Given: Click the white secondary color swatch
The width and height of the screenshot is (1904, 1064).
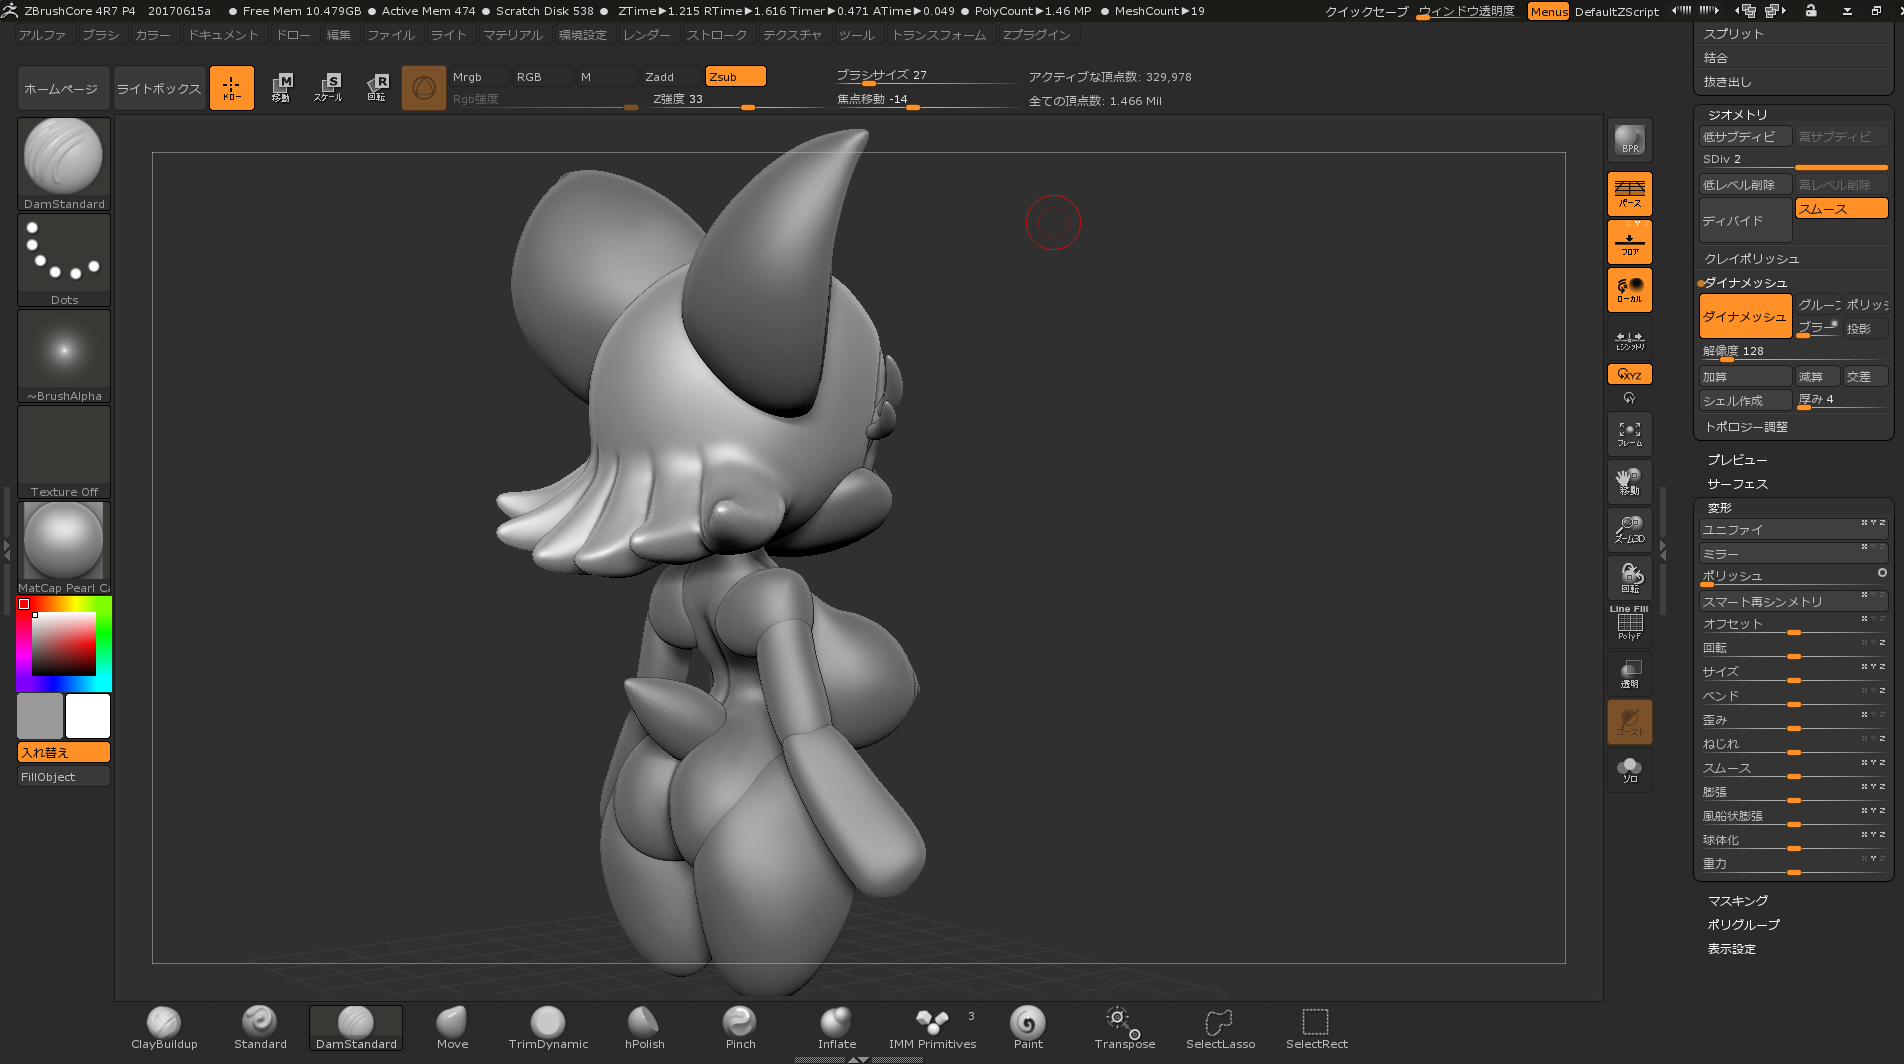Looking at the screenshot, I should 88,716.
